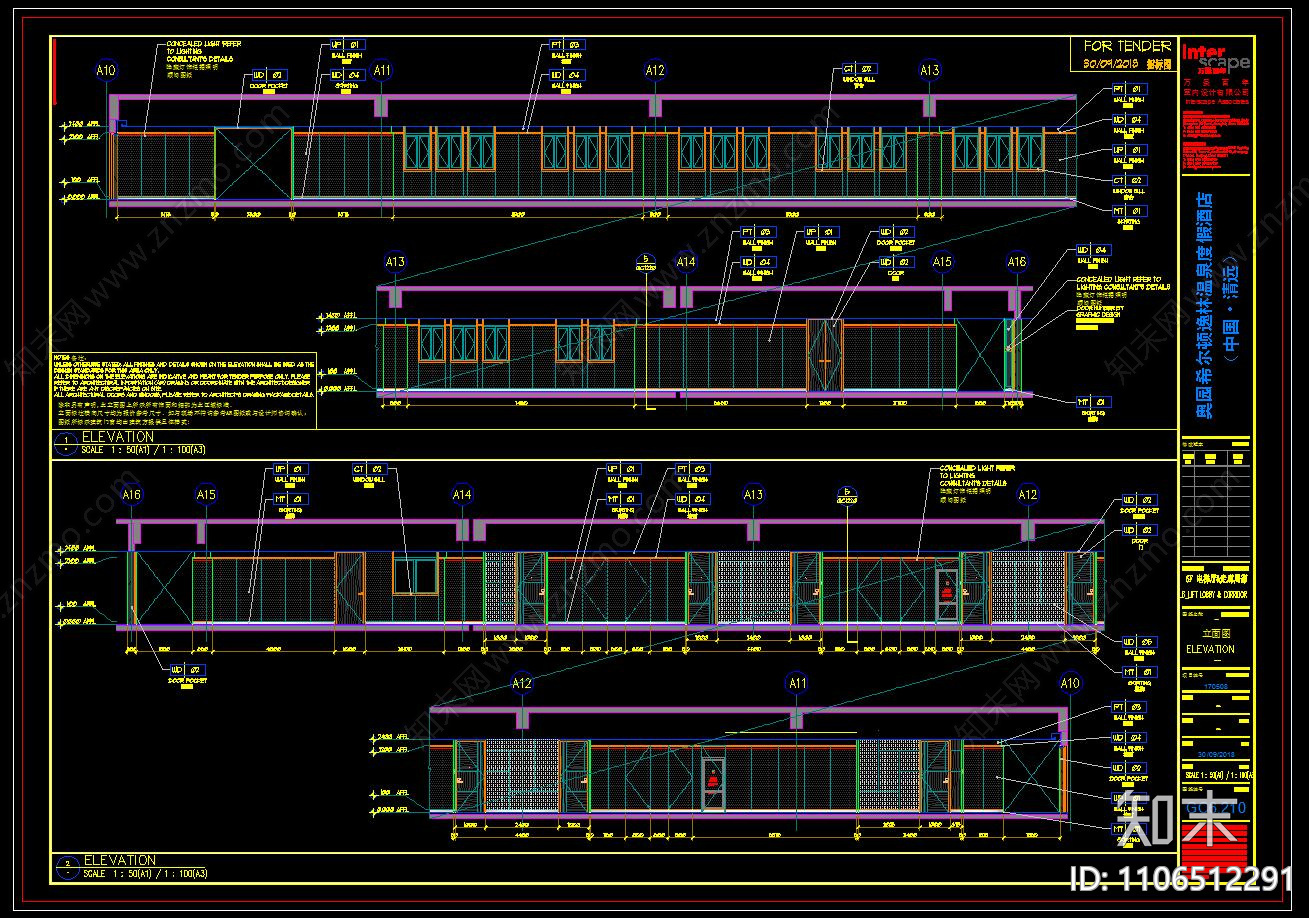Click the 30/09/2018 date under FOR TENDER
1309x918 pixels.
pyautogui.click(x=1112, y=62)
